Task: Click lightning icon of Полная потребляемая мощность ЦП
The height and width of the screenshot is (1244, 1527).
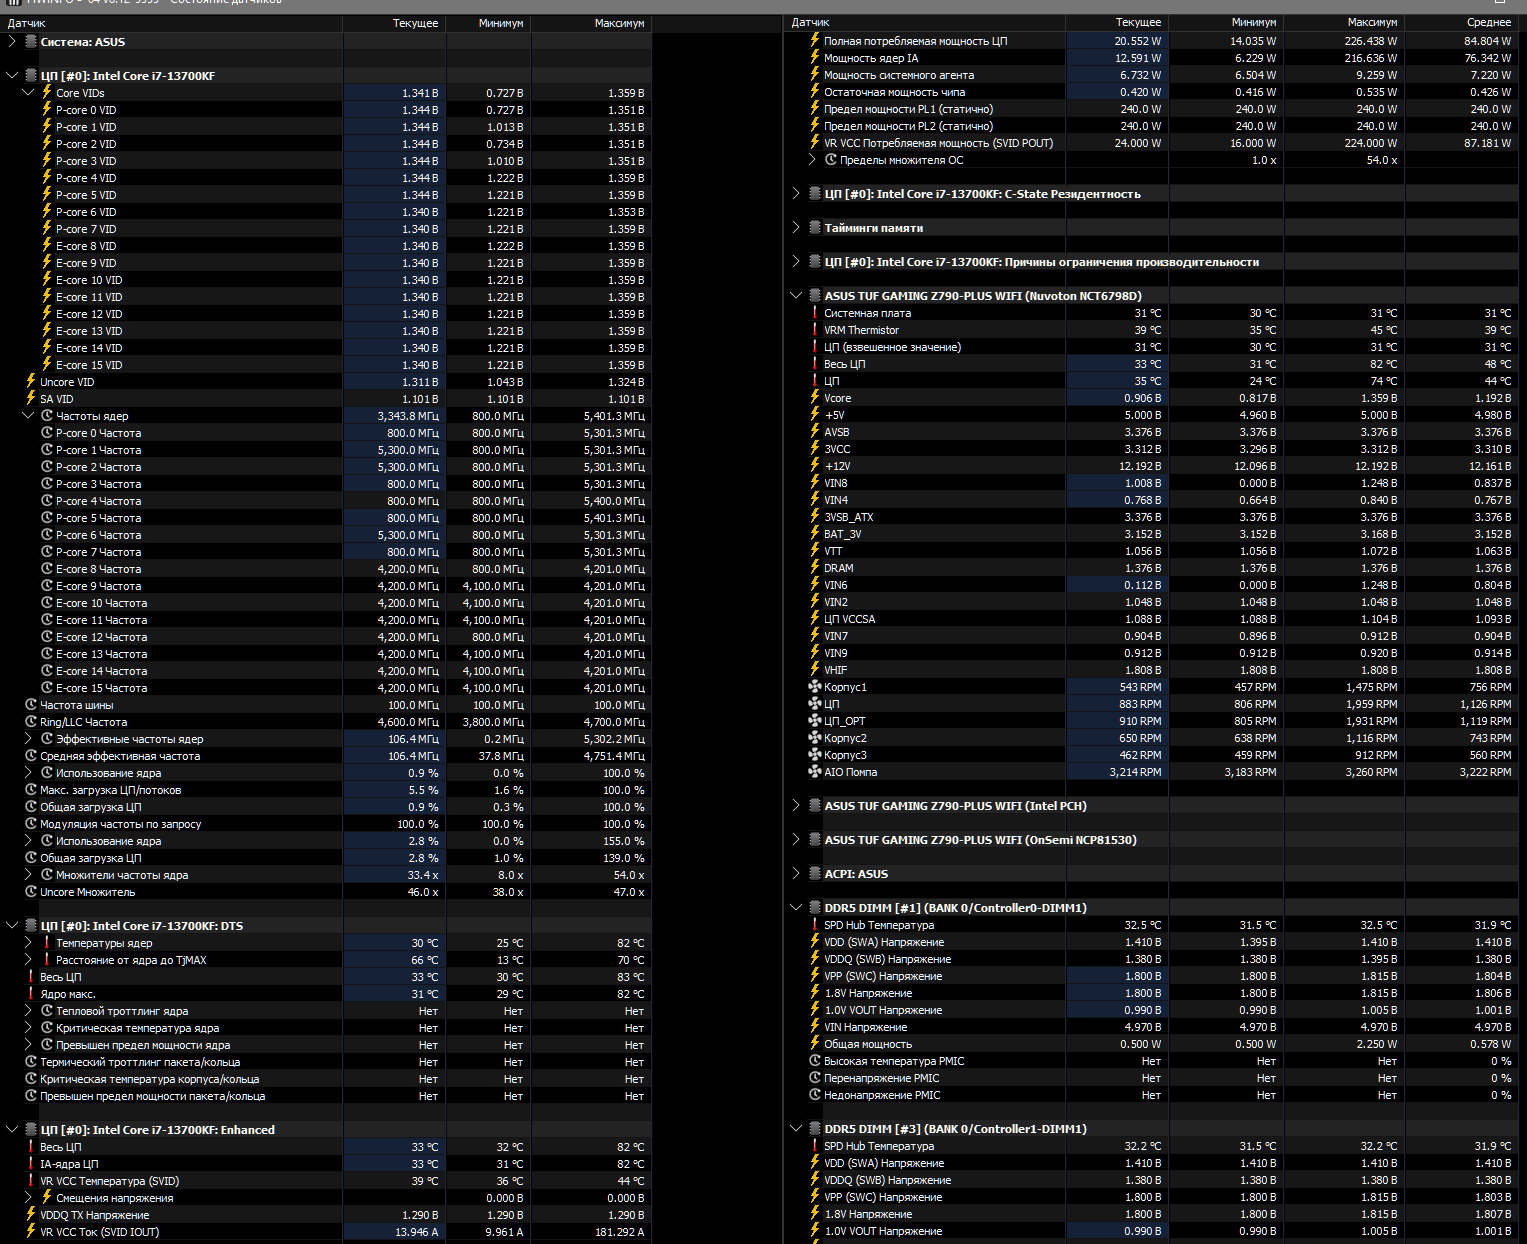Action: (x=815, y=41)
